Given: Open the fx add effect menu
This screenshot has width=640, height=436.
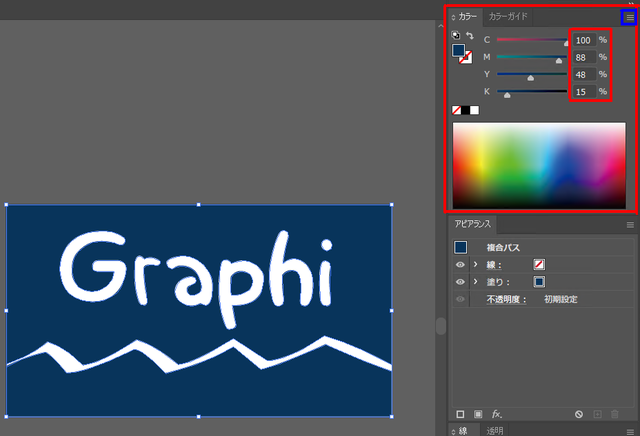Looking at the screenshot, I should click(x=496, y=414).
